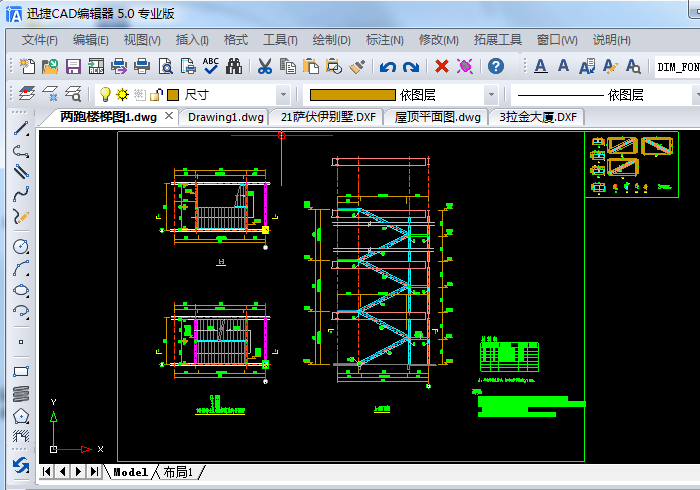
Task: Toggle the layer lock padlock
Action: point(156,94)
